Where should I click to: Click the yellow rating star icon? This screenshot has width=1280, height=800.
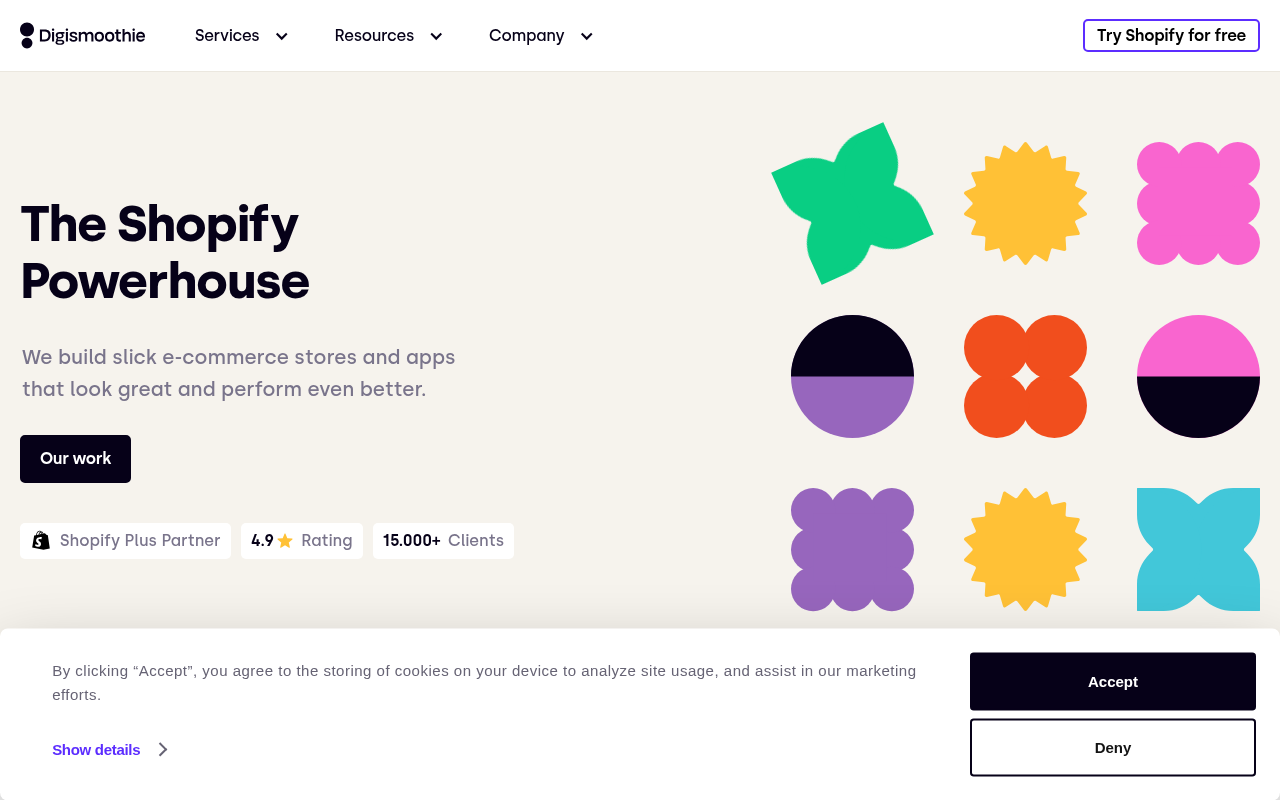pyautogui.click(x=285, y=541)
